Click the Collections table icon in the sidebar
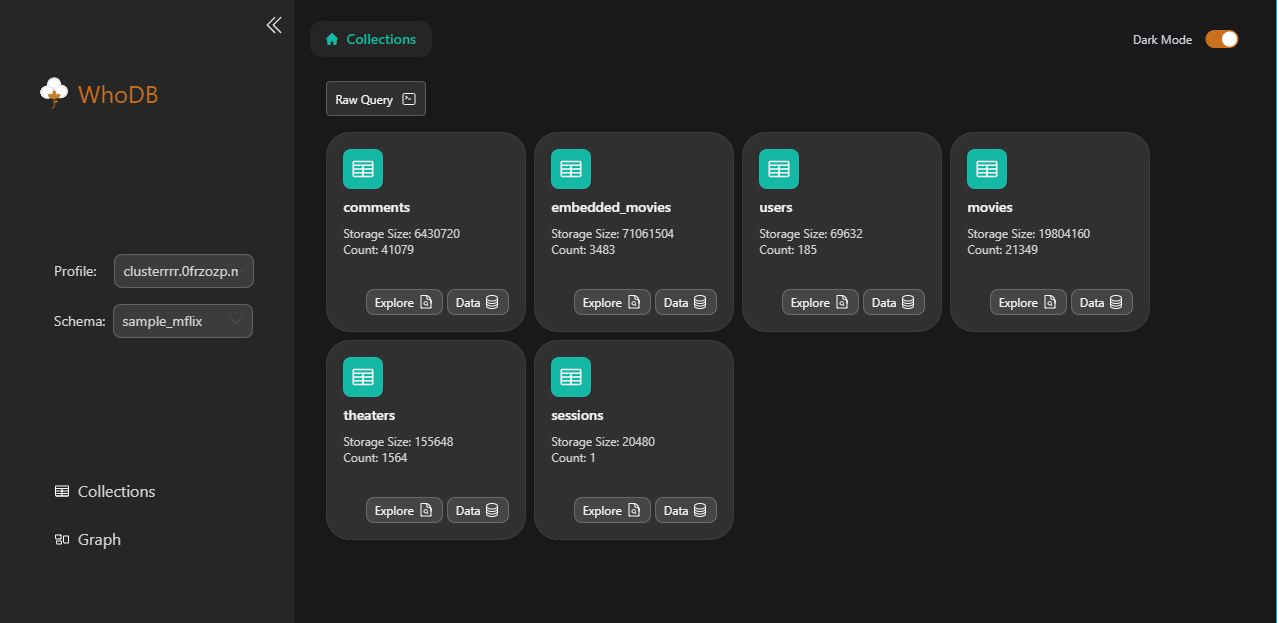1277x623 pixels. click(x=61, y=491)
